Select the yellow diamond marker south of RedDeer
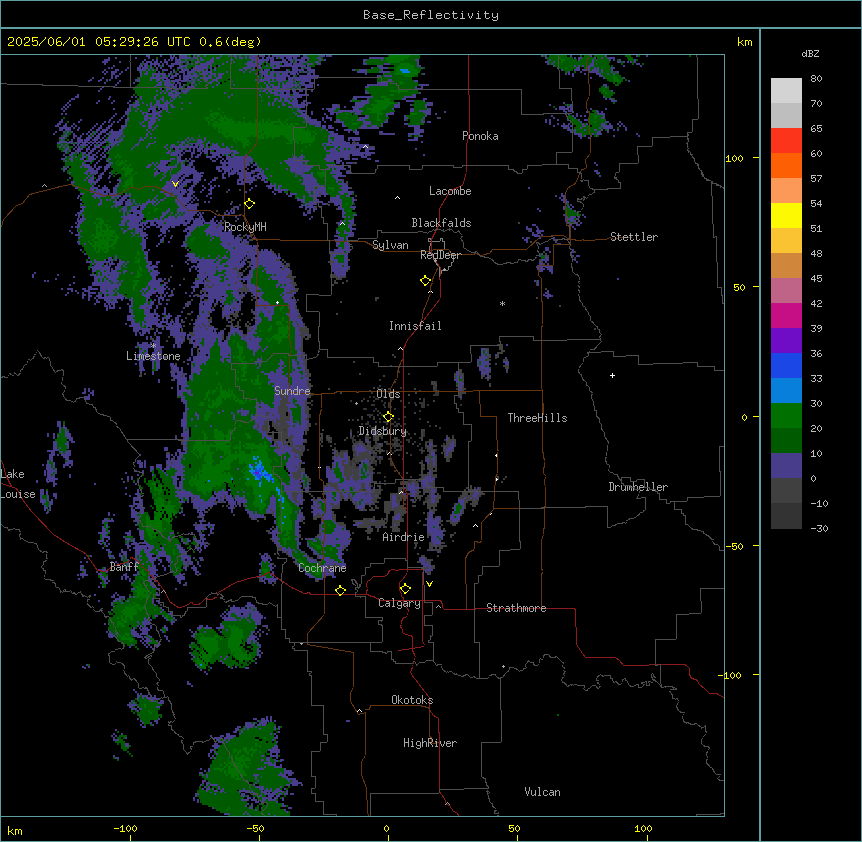This screenshot has width=862, height=842. [x=426, y=281]
